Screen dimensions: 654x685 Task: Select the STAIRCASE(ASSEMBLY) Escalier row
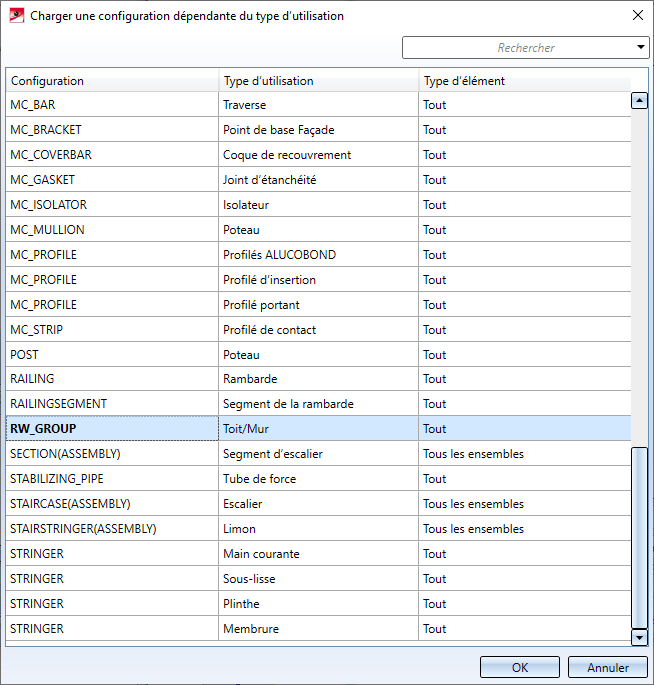318,504
